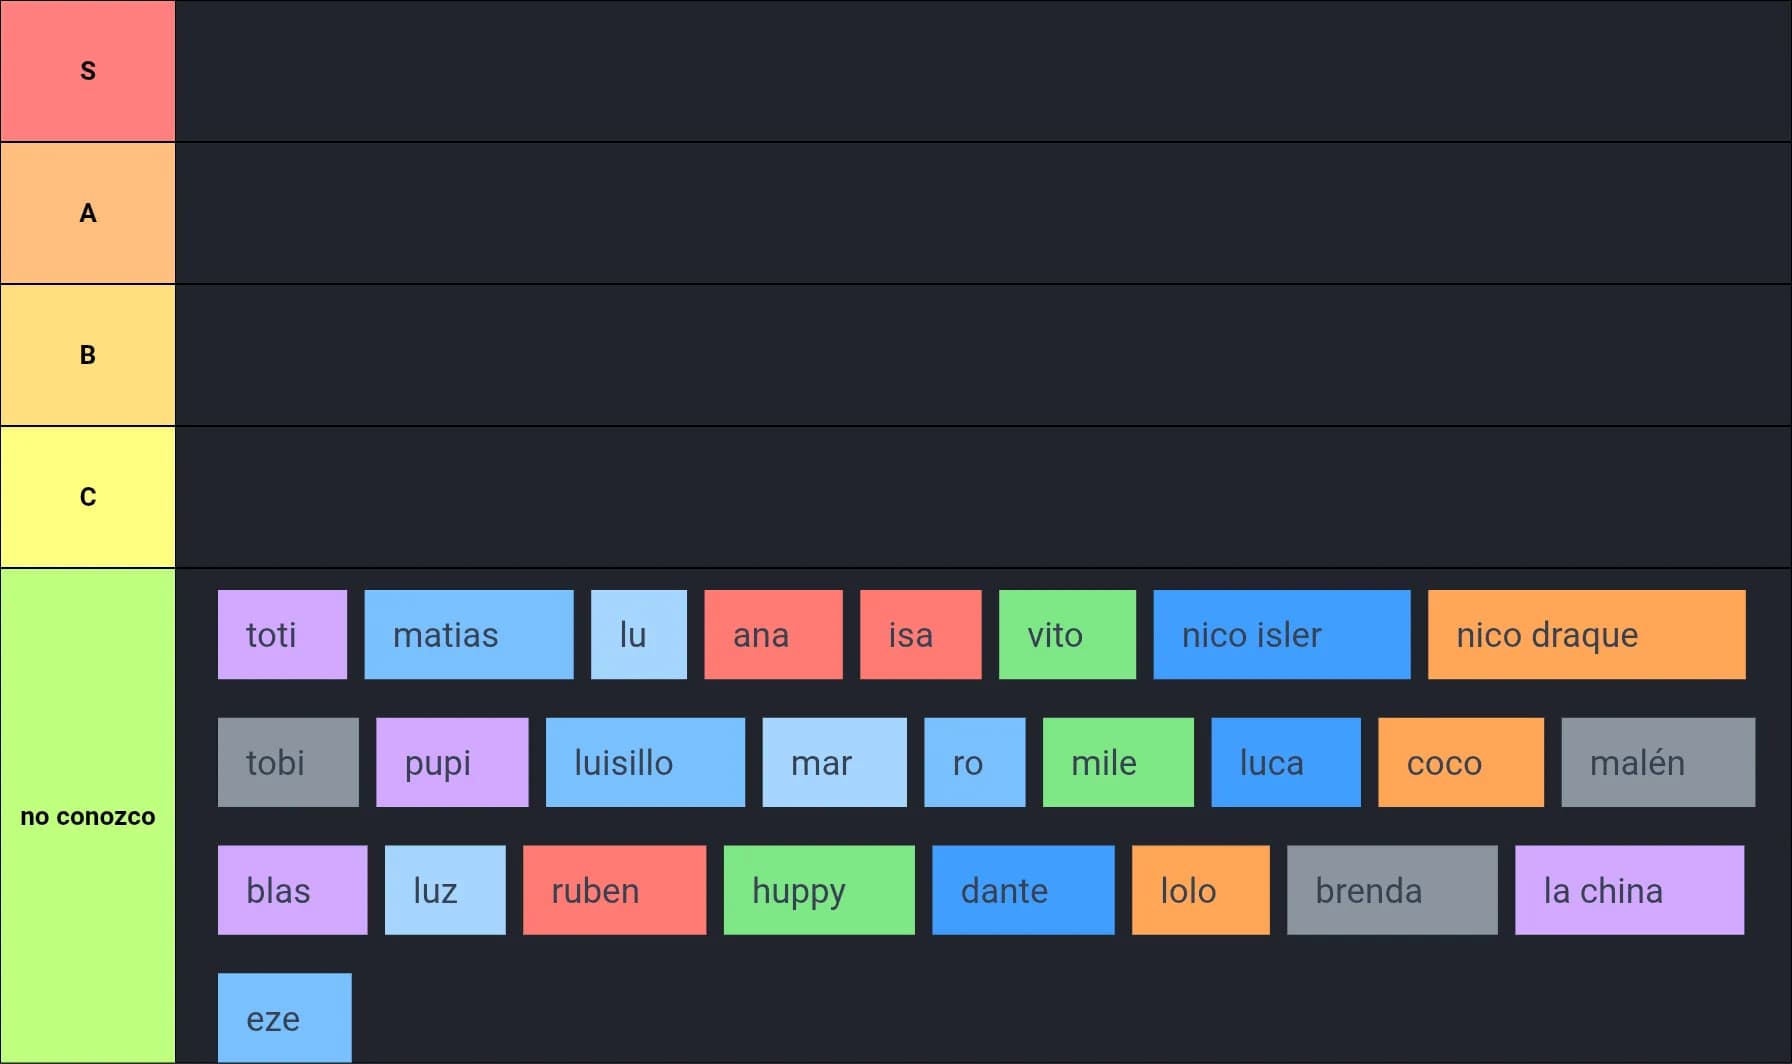The width and height of the screenshot is (1792, 1064).
Task: Click the malén tile
Action: [1657, 762]
